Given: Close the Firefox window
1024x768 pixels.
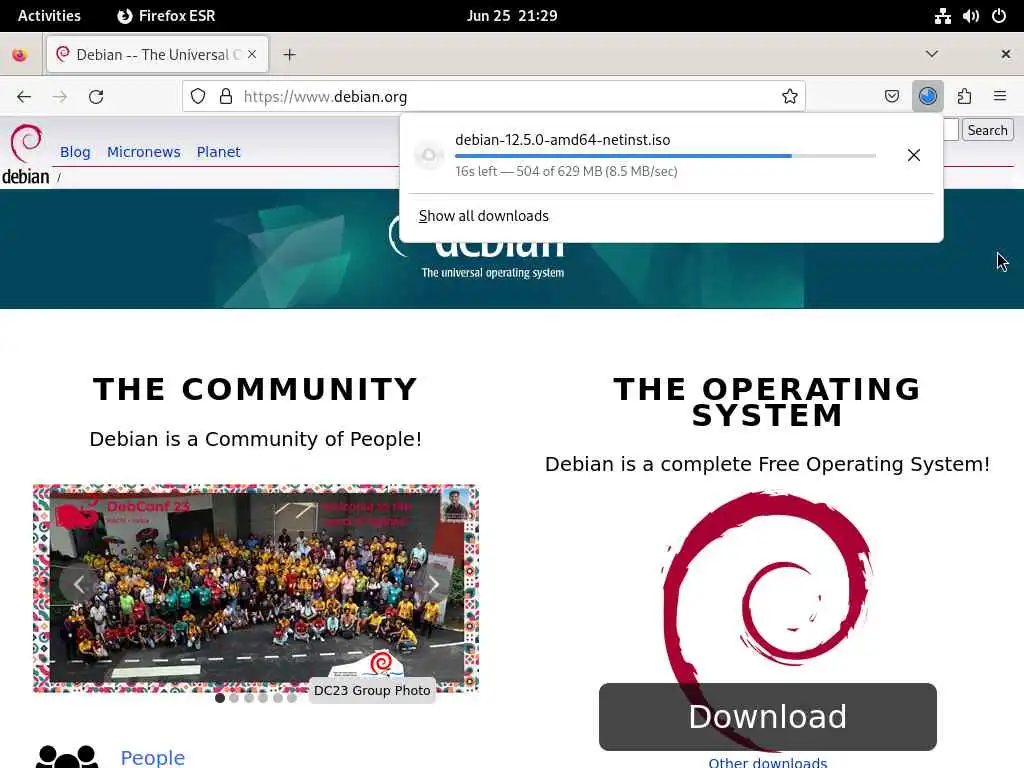Looking at the screenshot, I should (x=1006, y=54).
